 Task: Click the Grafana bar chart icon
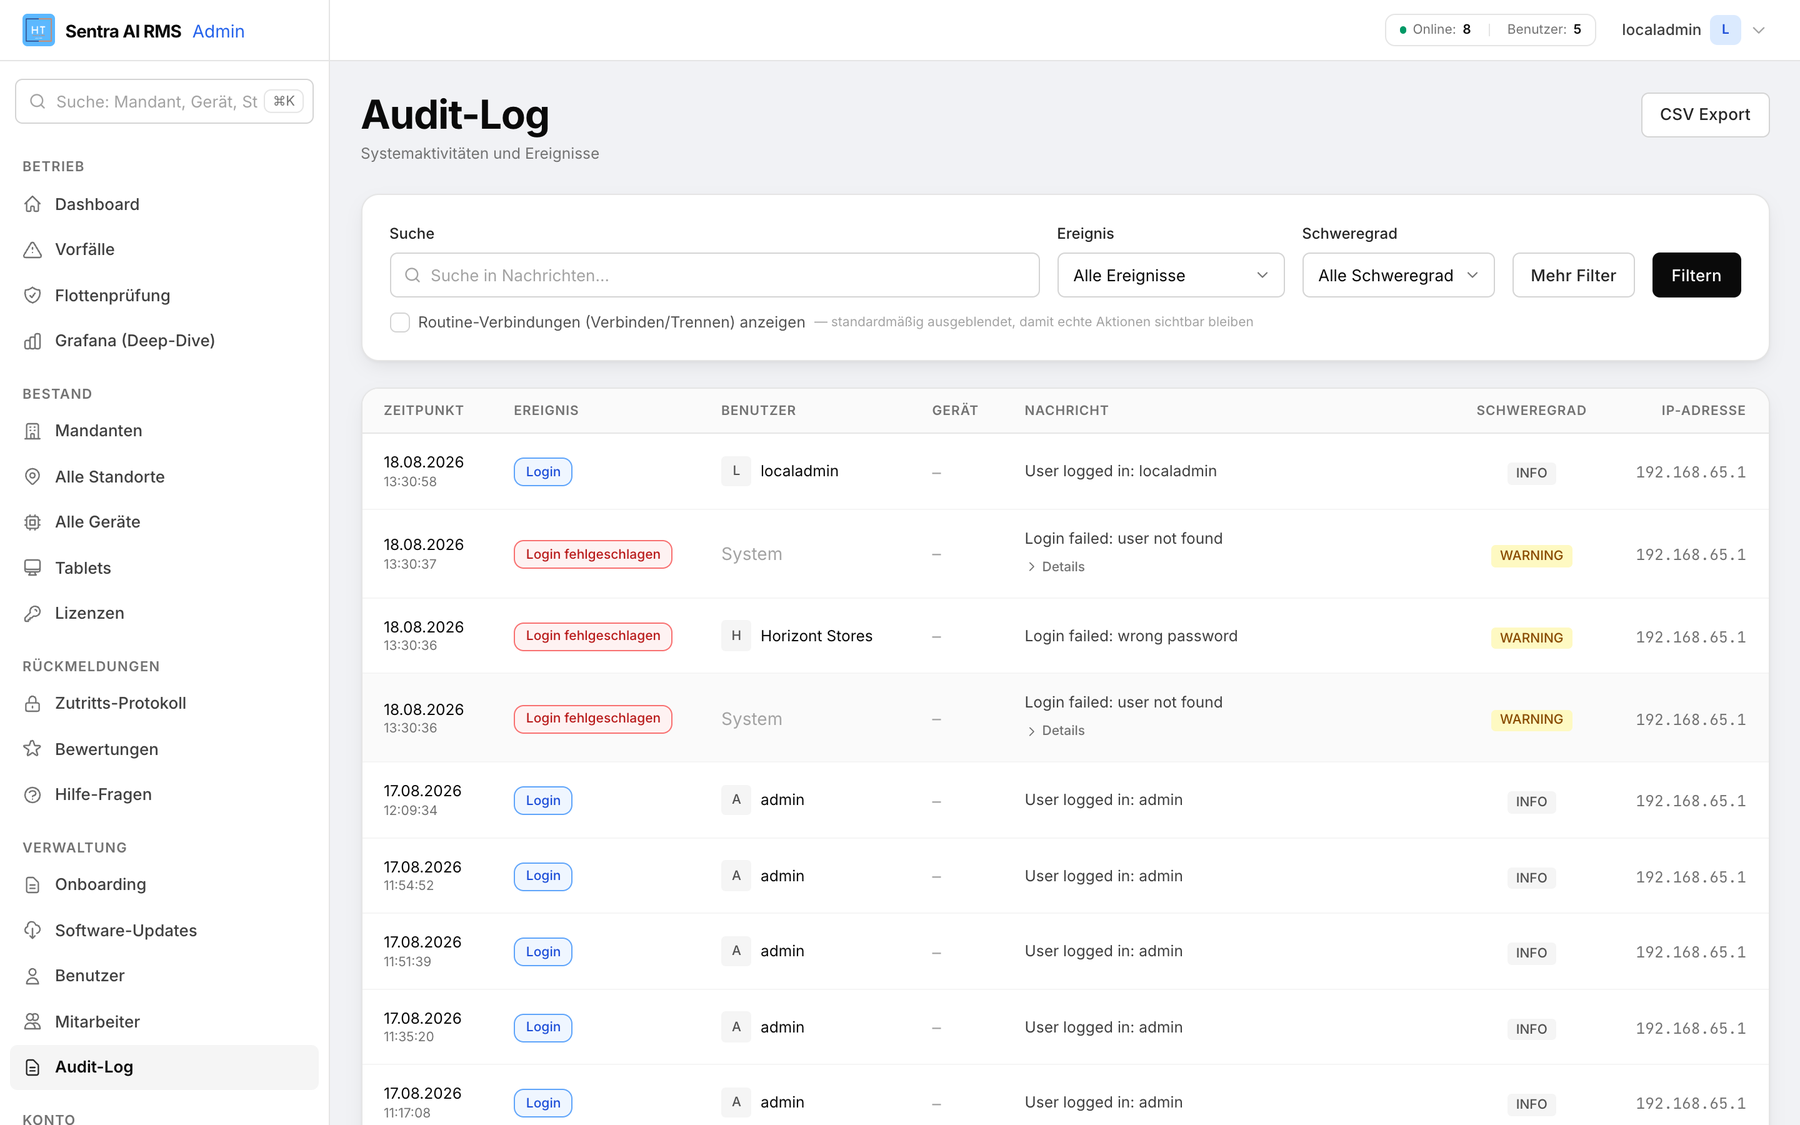(33, 341)
